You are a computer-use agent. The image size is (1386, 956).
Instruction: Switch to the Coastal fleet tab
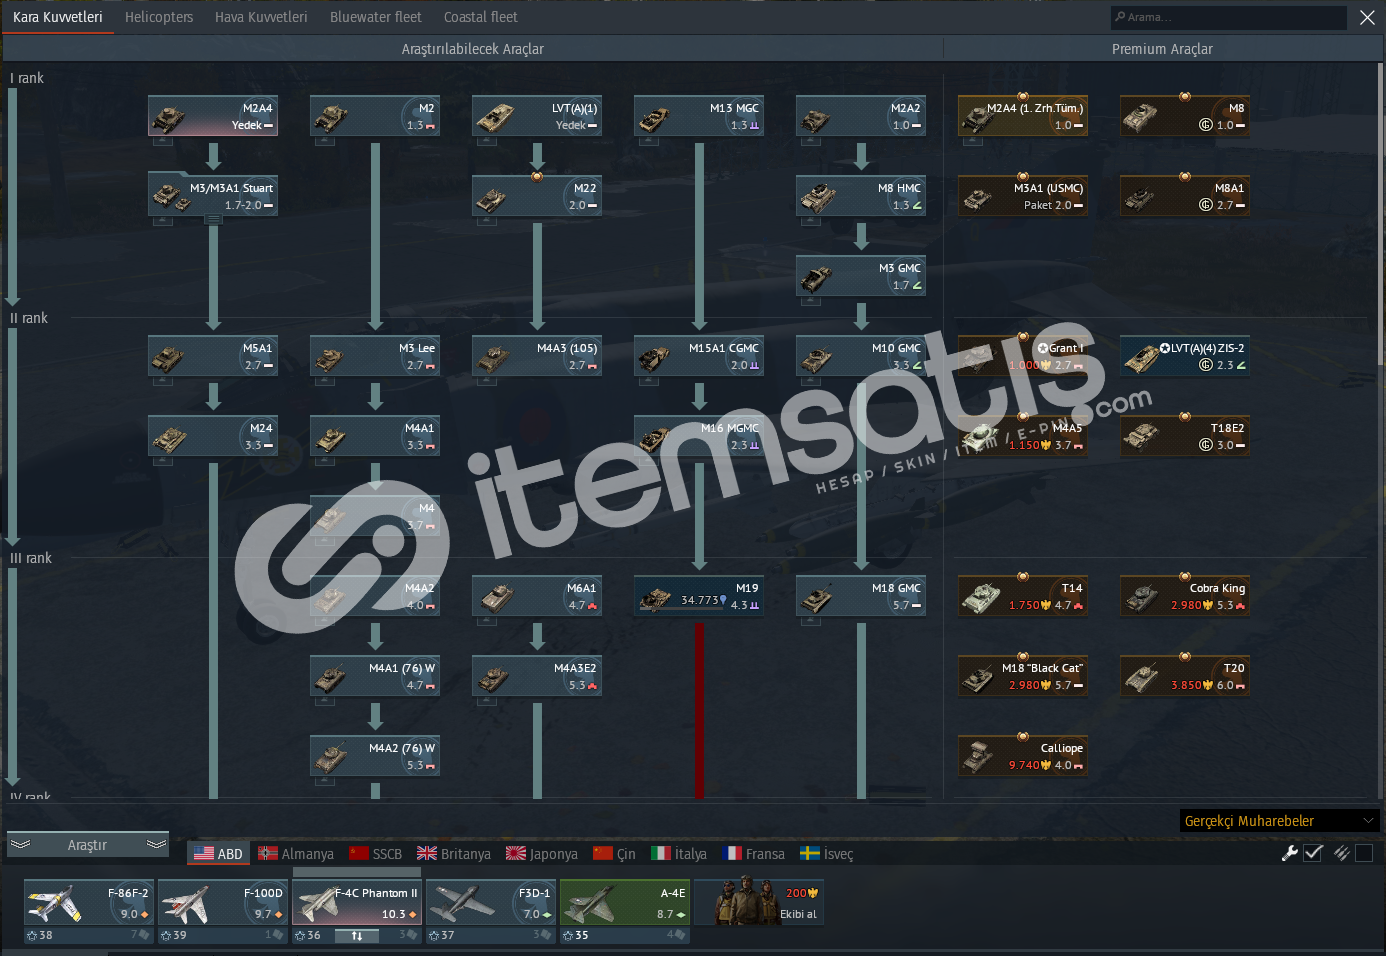(x=481, y=17)
